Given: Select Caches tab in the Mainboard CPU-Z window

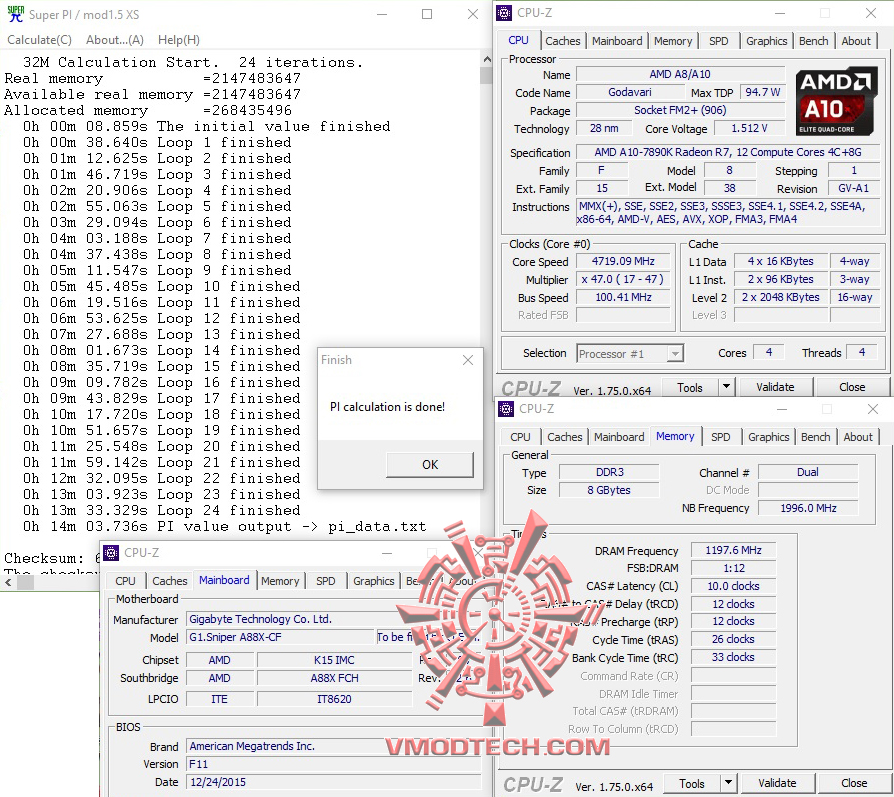Looking at the screenshot, I should [x=170, y=581].
